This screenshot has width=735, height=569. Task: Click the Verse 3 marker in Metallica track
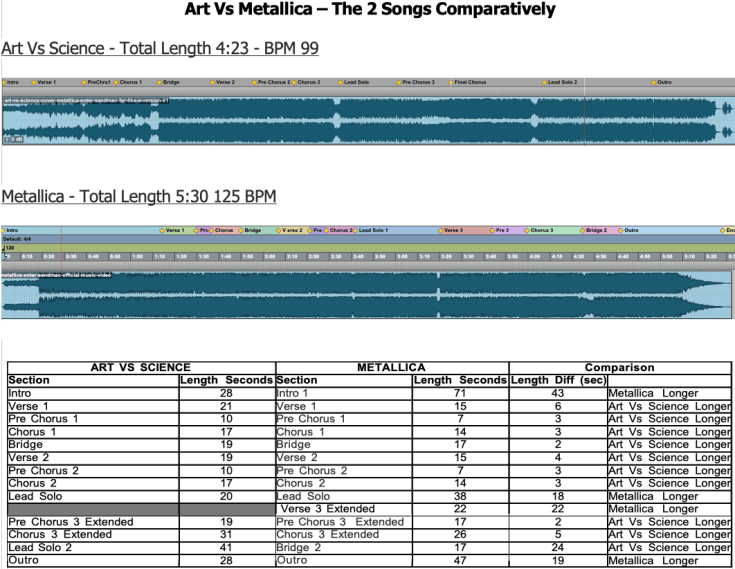440,230
